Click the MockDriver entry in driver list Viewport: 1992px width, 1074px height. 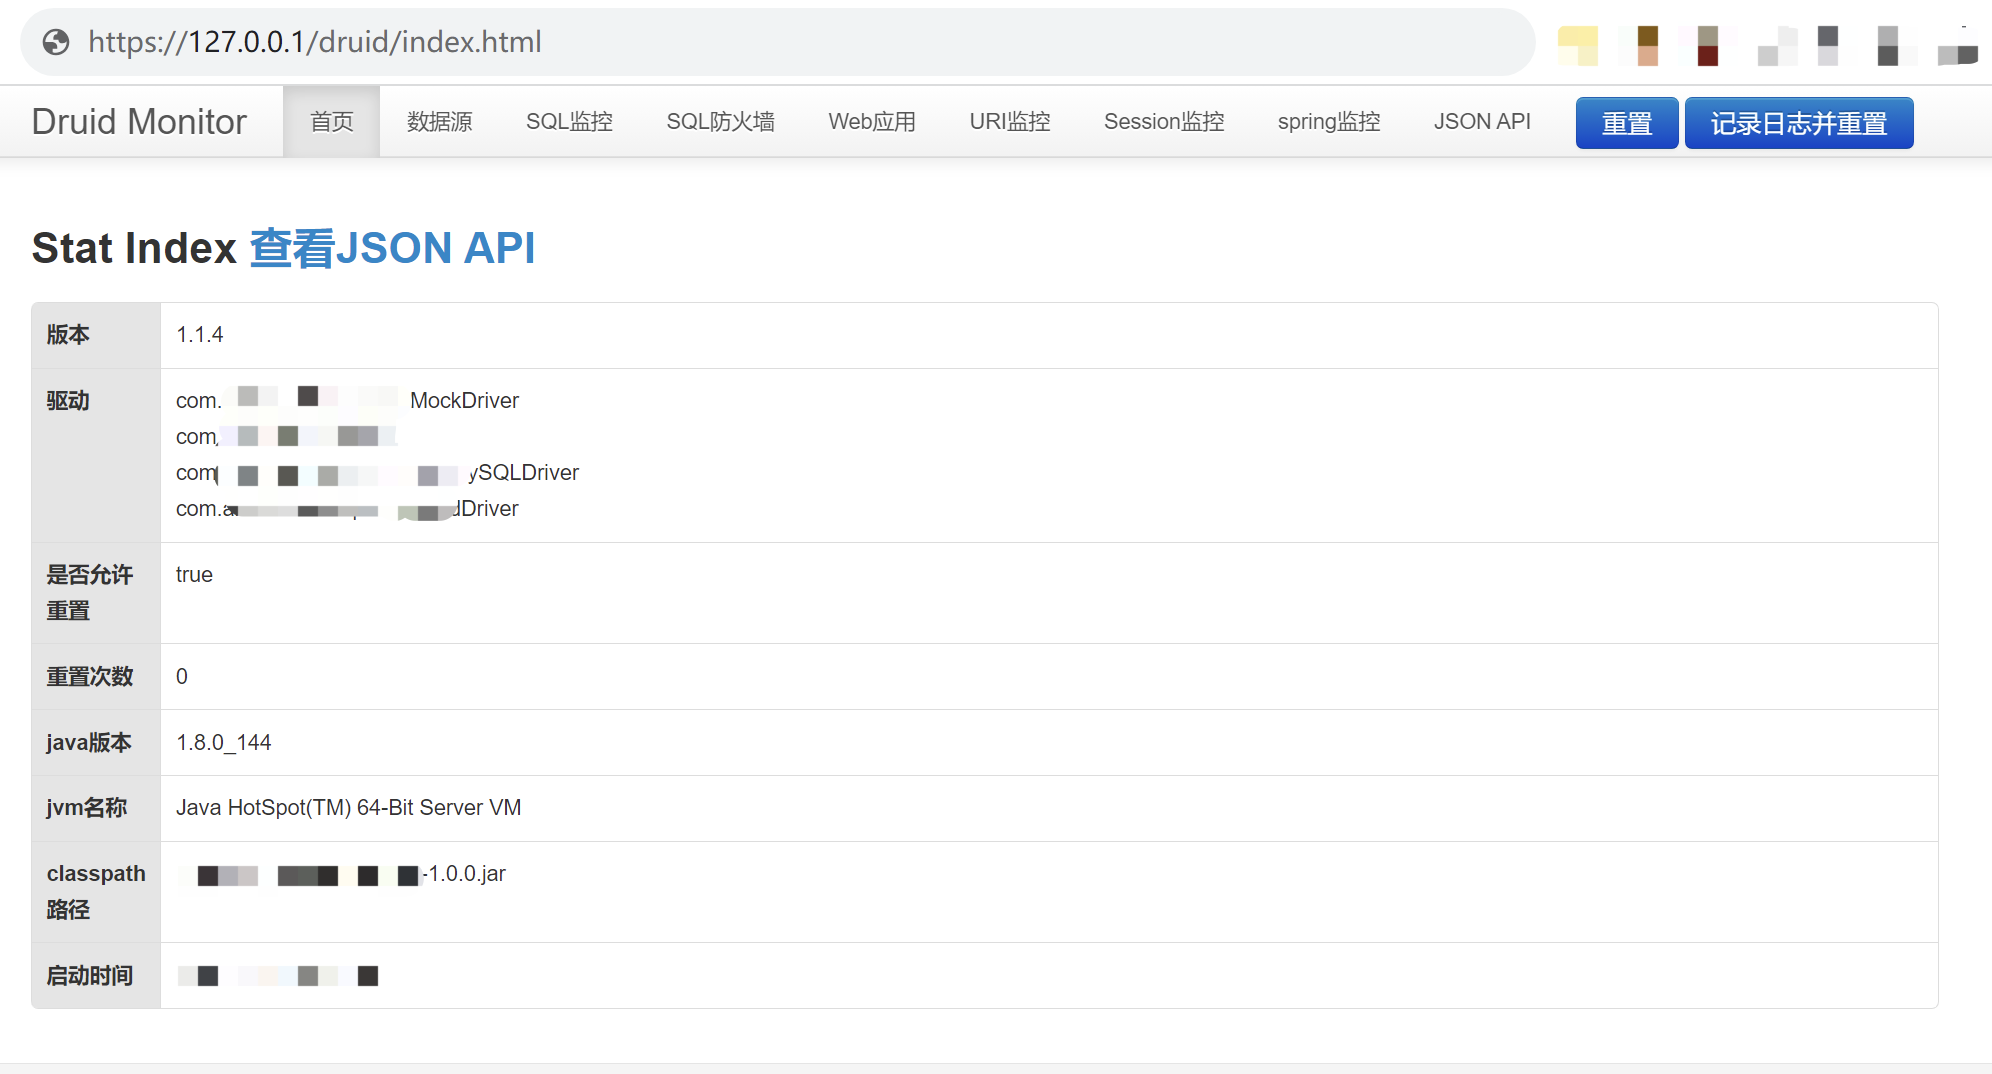[464, 401]
